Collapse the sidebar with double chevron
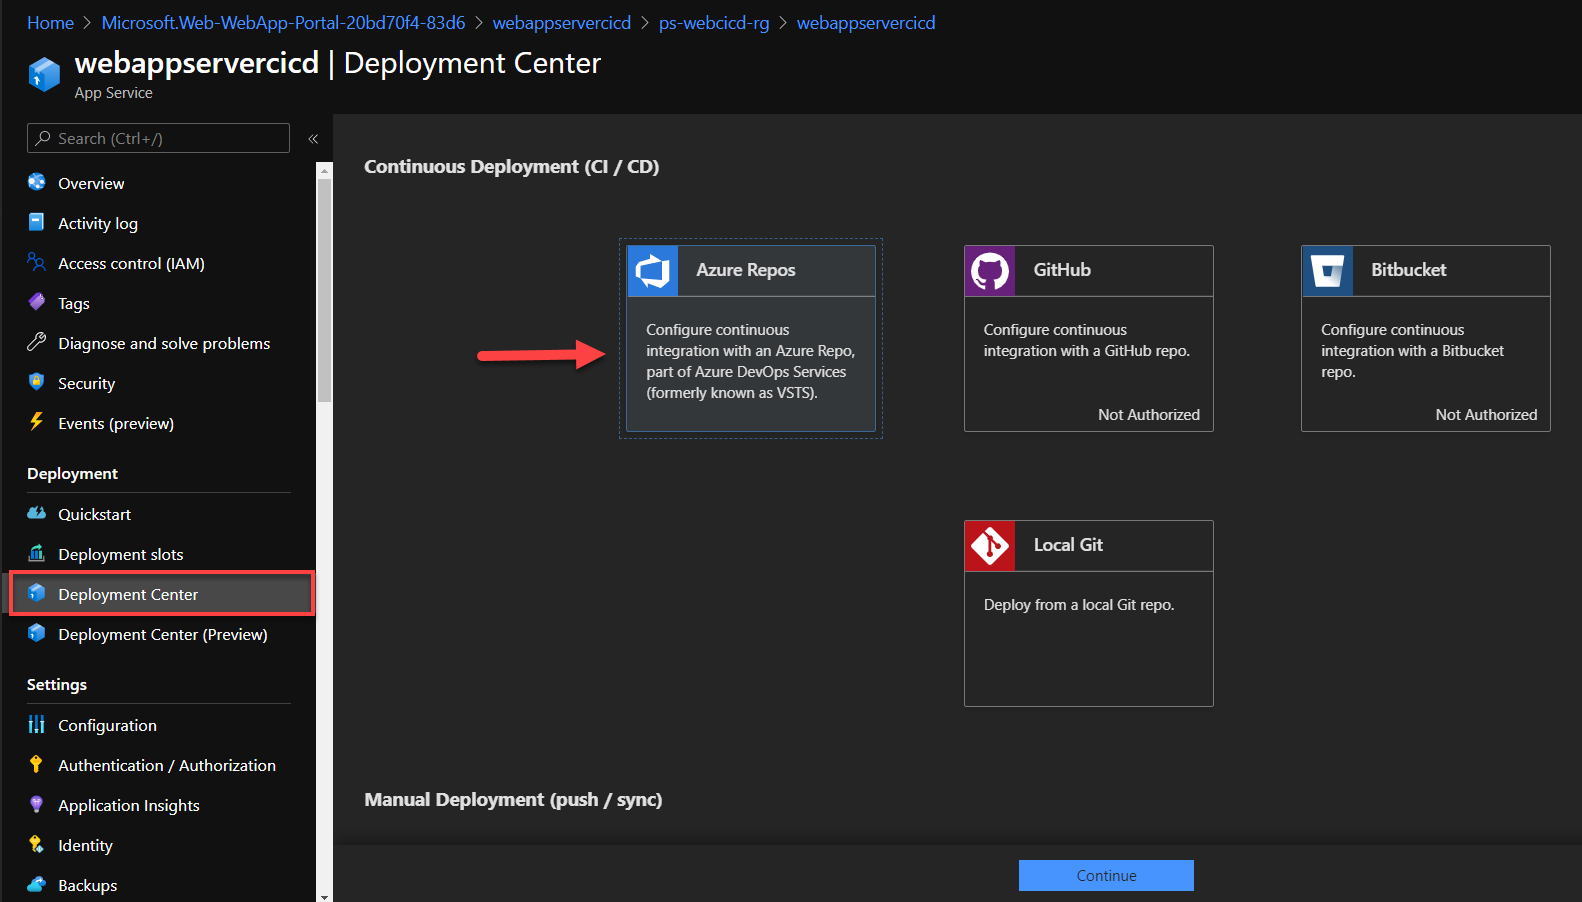This screenshot has height=902, width=1582. pos(313,139)
